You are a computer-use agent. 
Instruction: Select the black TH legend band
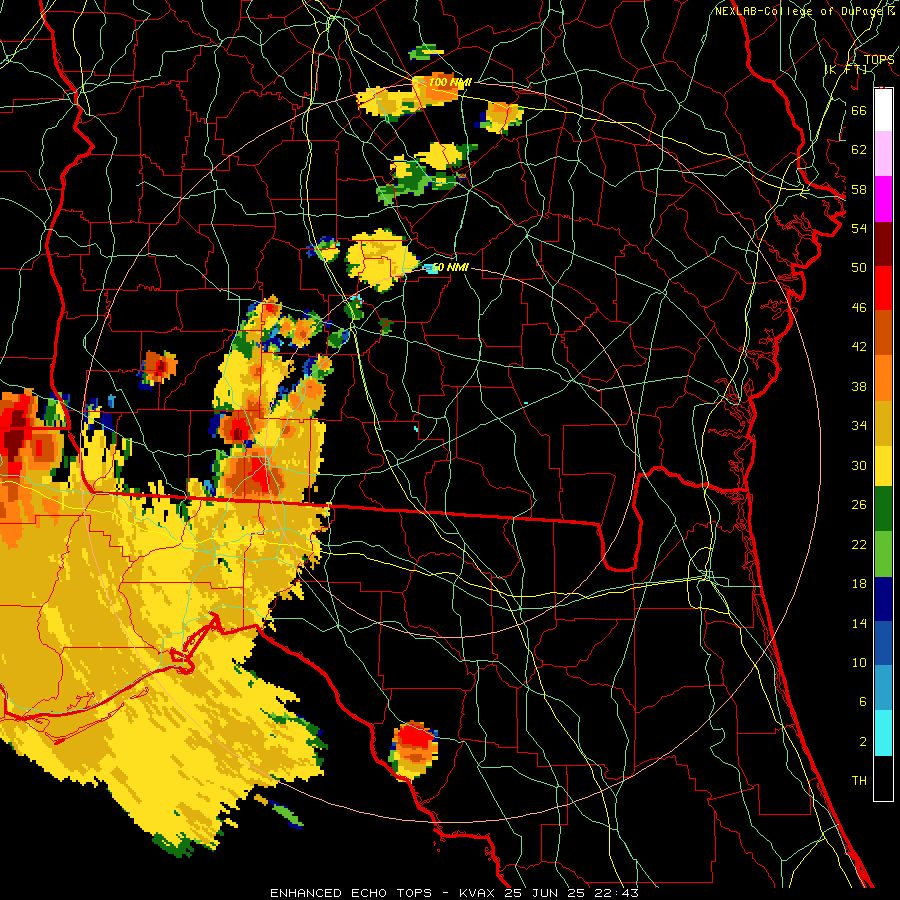pos(883,778)
